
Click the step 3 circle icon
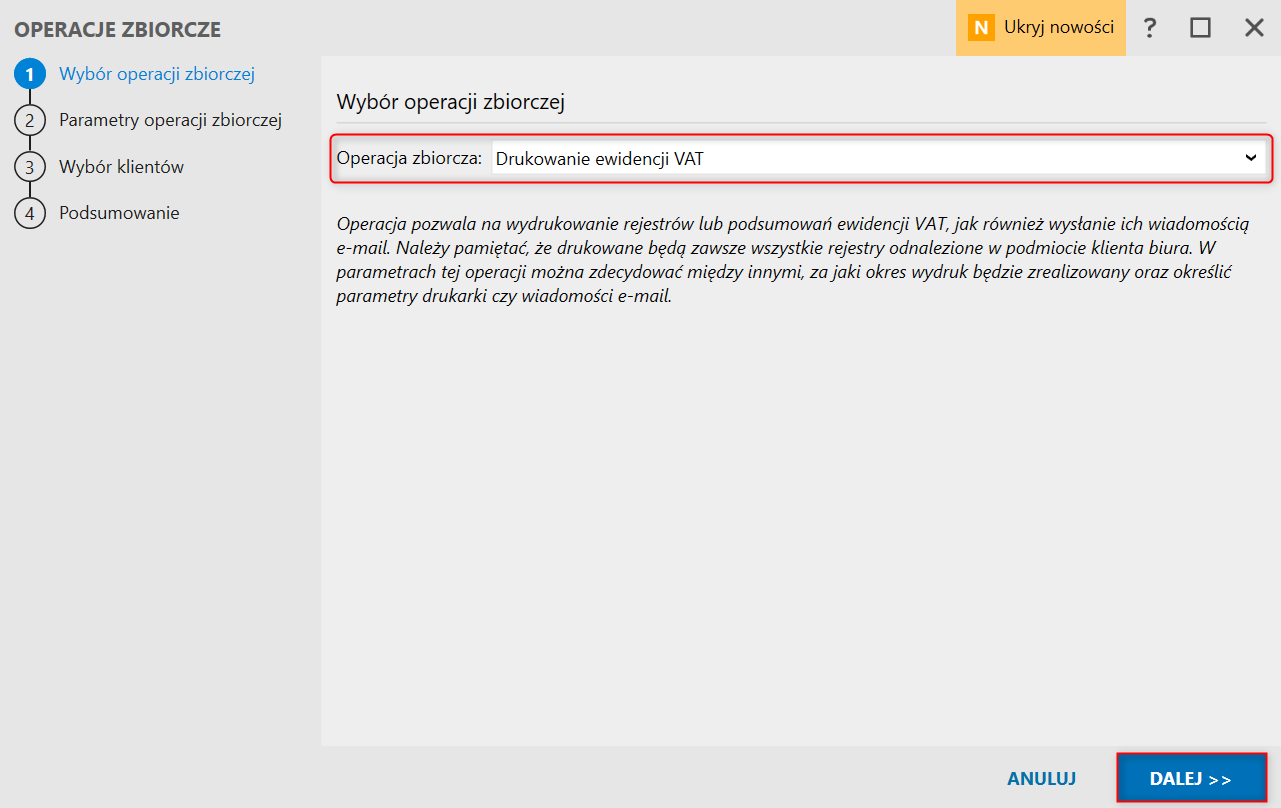click(30, 167)
